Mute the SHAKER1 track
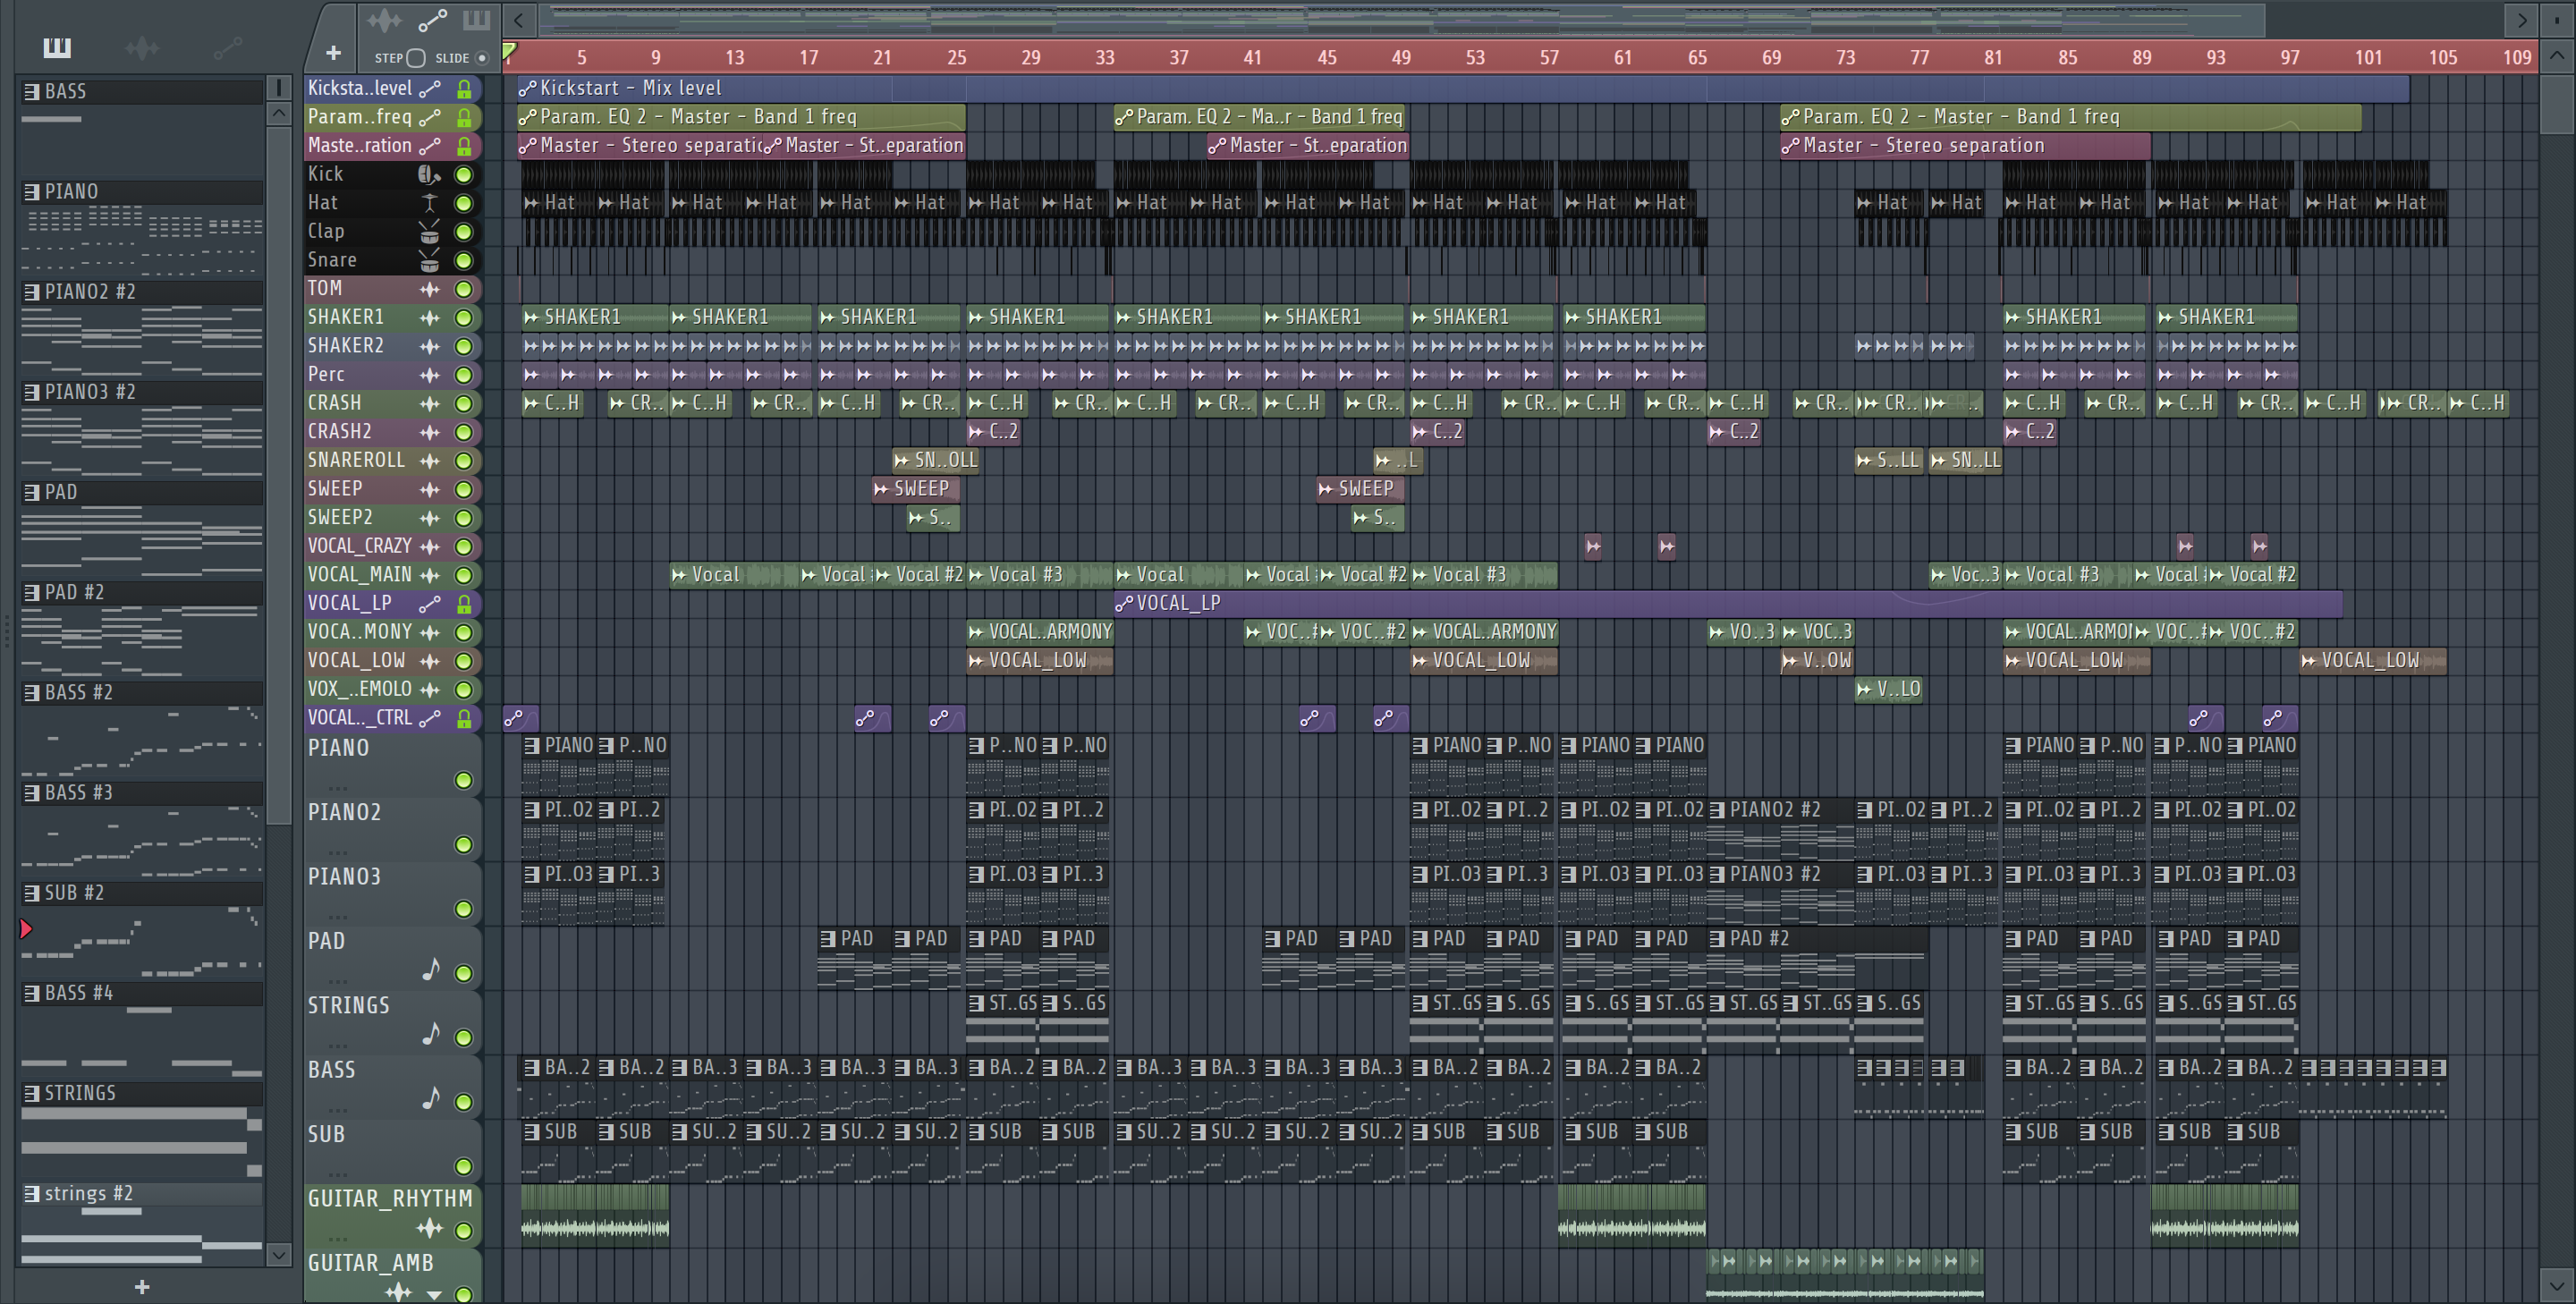 (x=463, y=318)
